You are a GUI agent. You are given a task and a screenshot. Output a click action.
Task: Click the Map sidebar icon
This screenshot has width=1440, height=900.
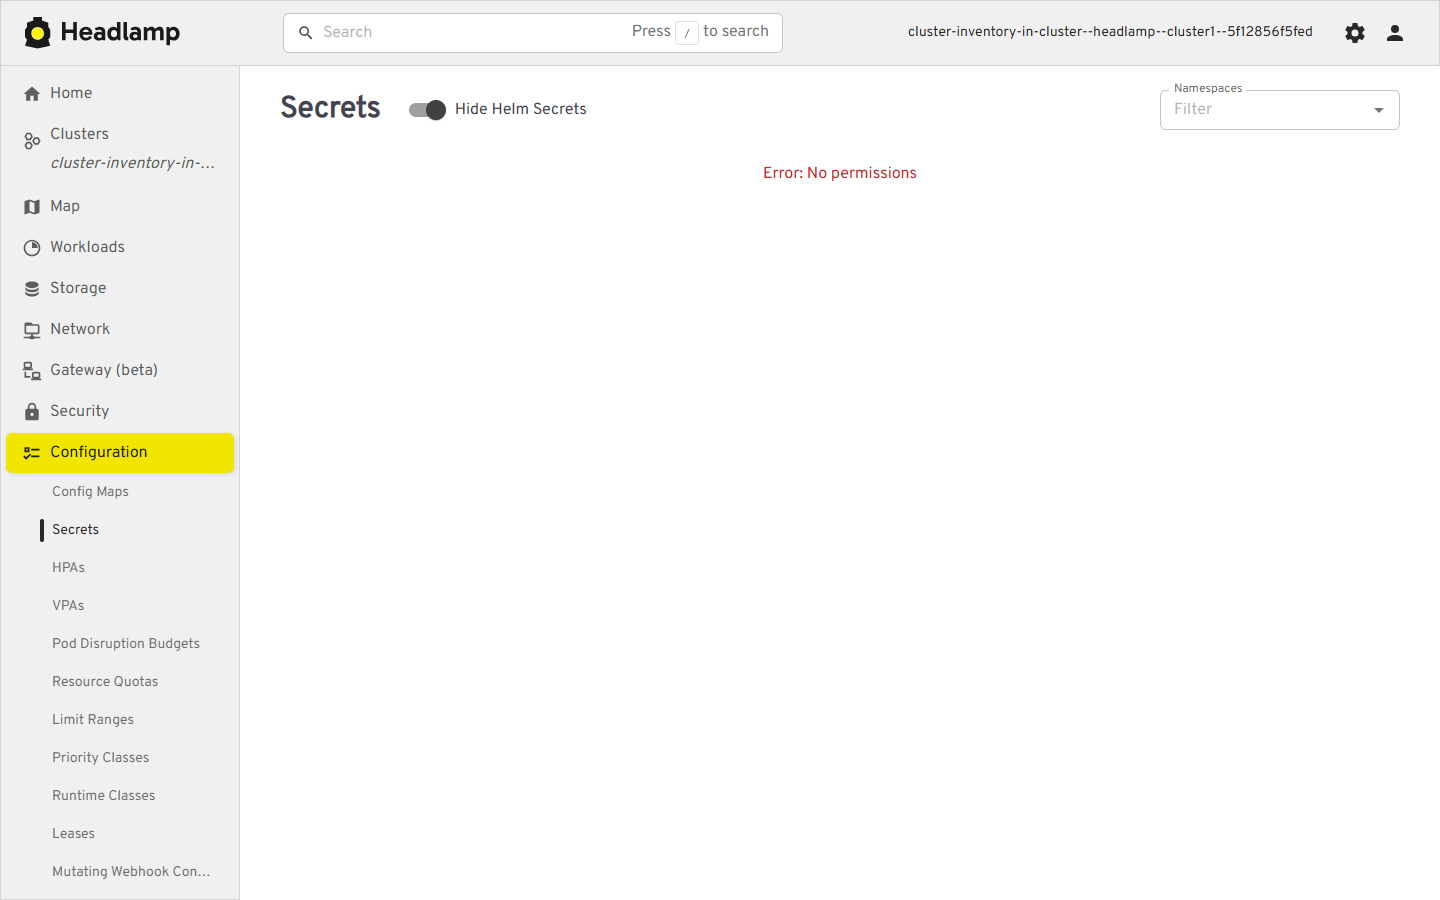[32, 206]
